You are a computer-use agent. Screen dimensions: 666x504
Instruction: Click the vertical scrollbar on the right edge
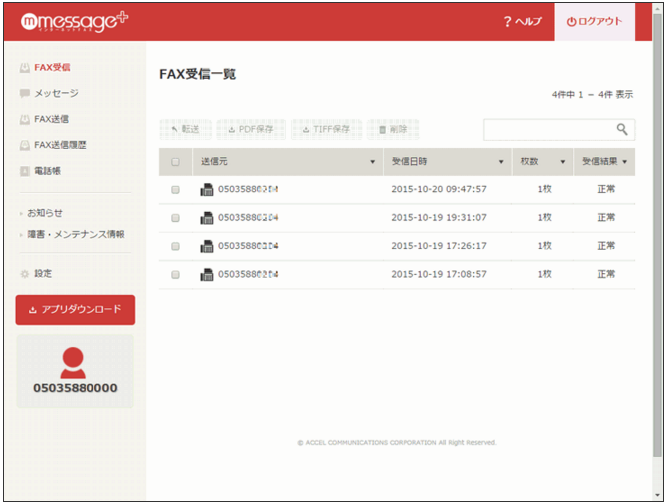click(657, 250)
